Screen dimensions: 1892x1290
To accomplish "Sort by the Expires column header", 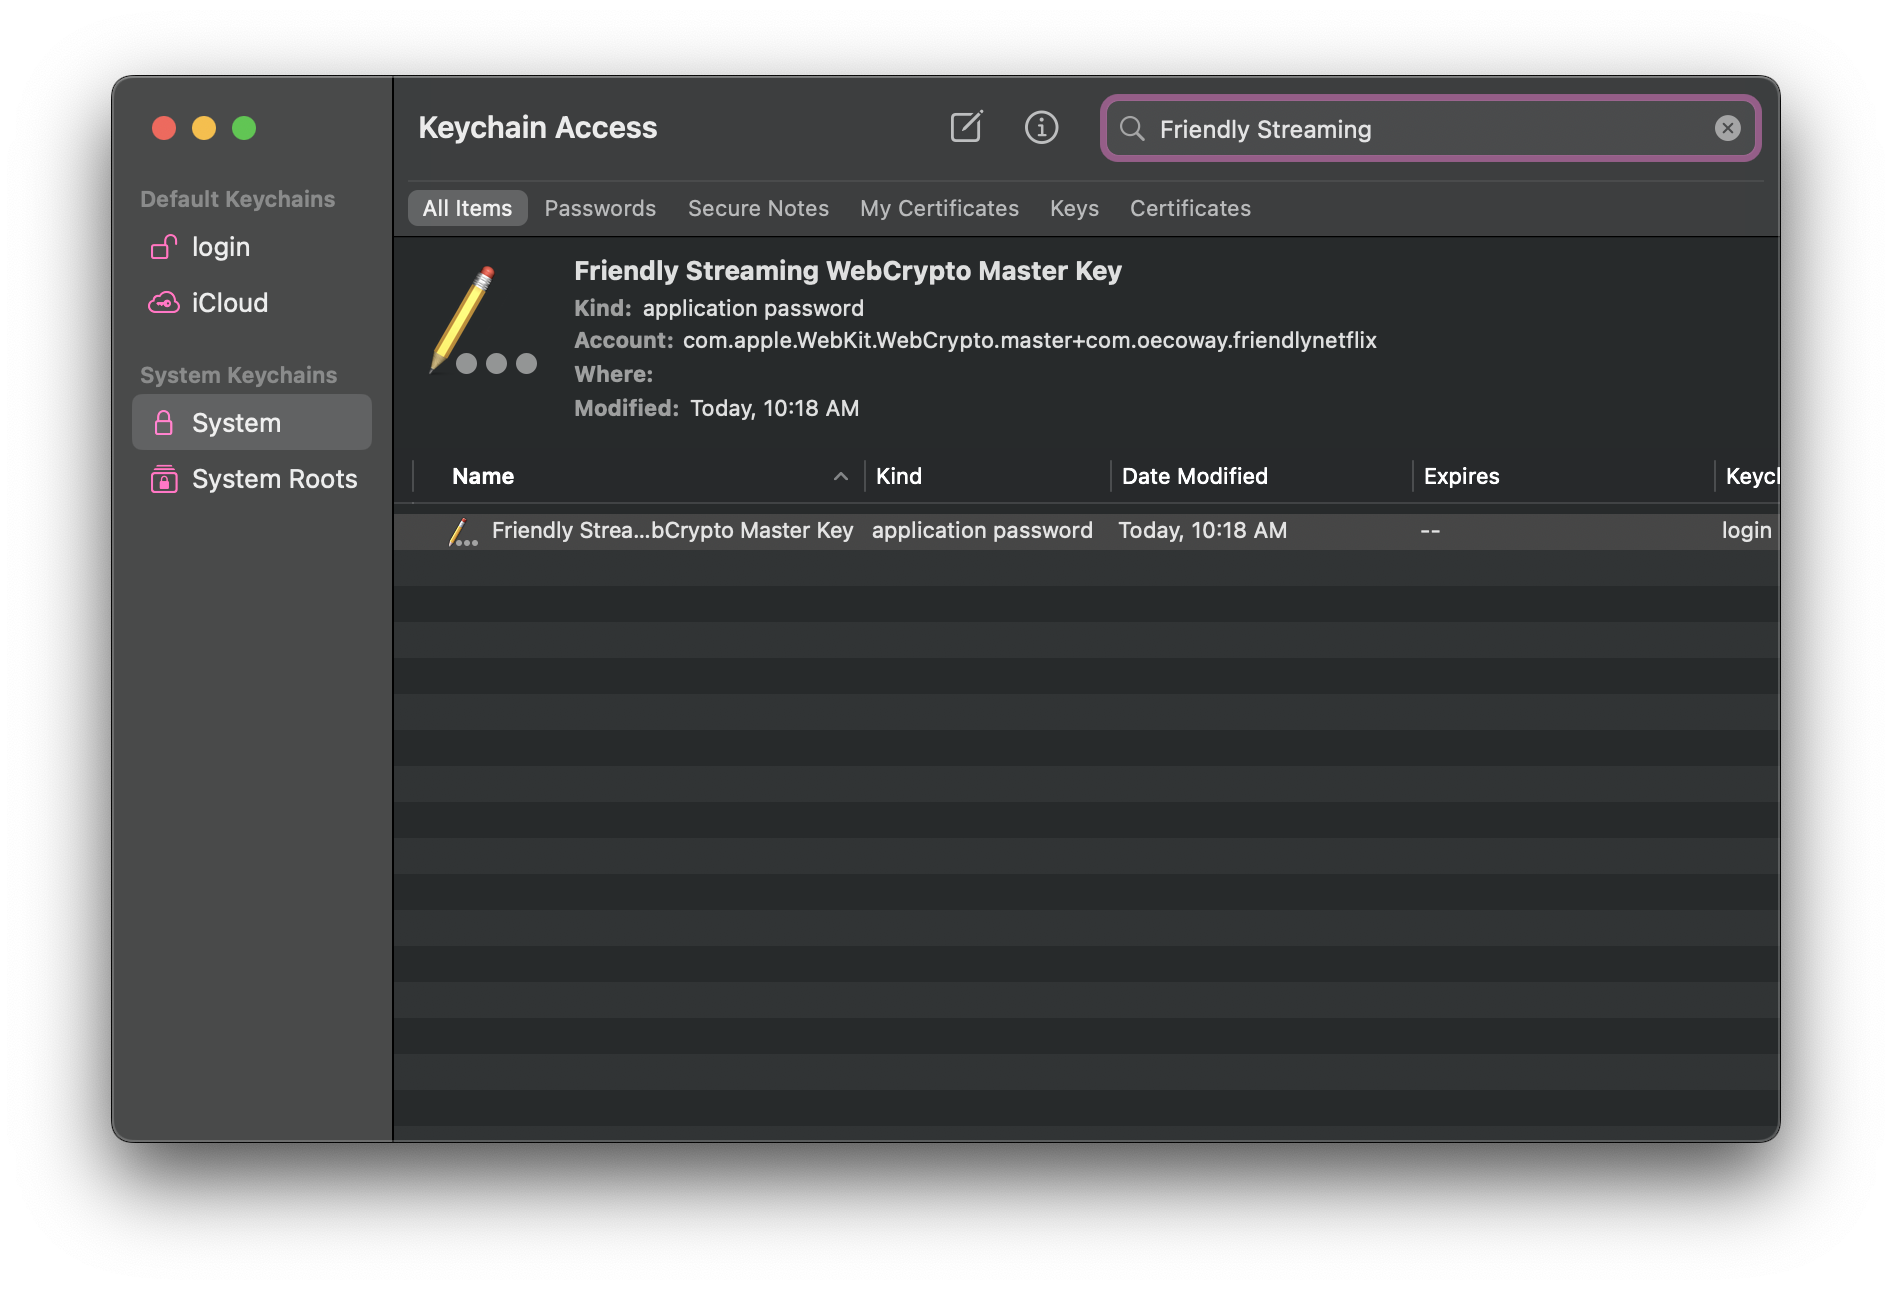I will click(x=1461, y=477).
